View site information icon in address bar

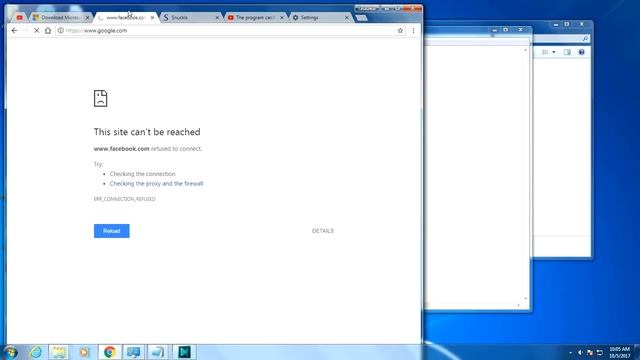pos(60,31)
